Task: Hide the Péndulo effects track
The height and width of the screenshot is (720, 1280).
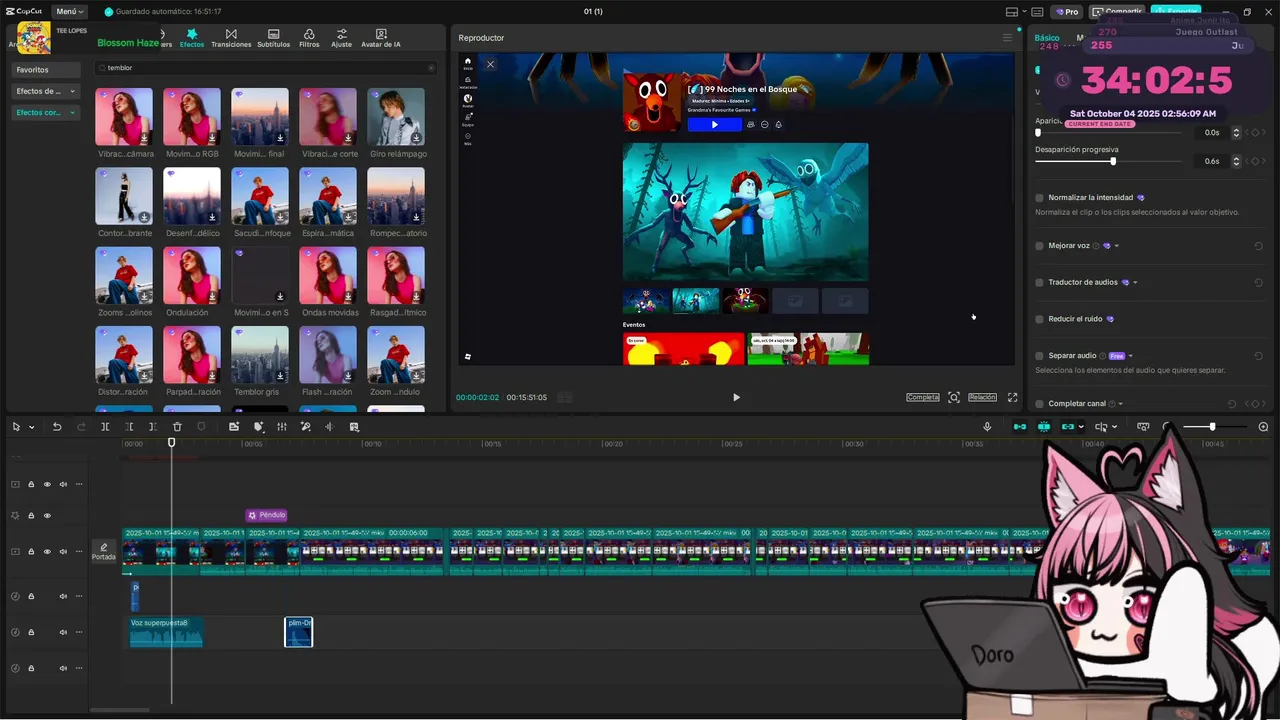Action: [47, 516]
